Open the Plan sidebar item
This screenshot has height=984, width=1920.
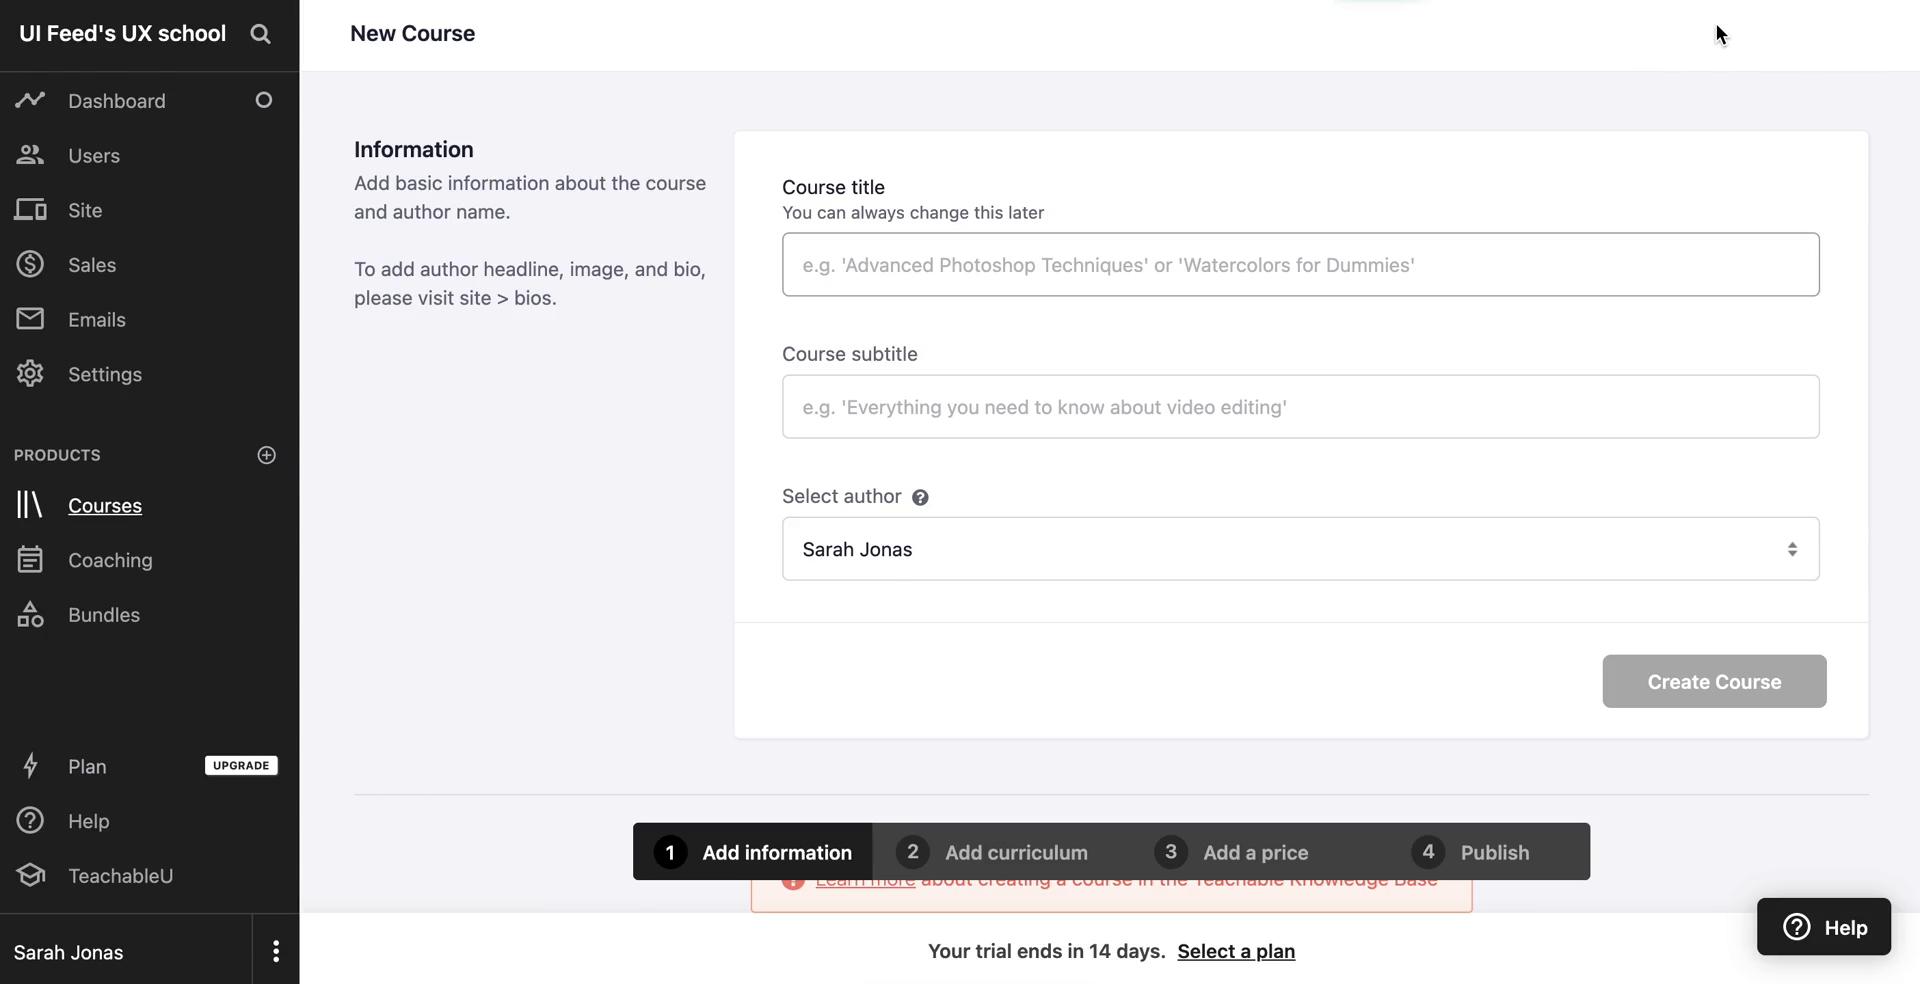[x=87, y=767]
